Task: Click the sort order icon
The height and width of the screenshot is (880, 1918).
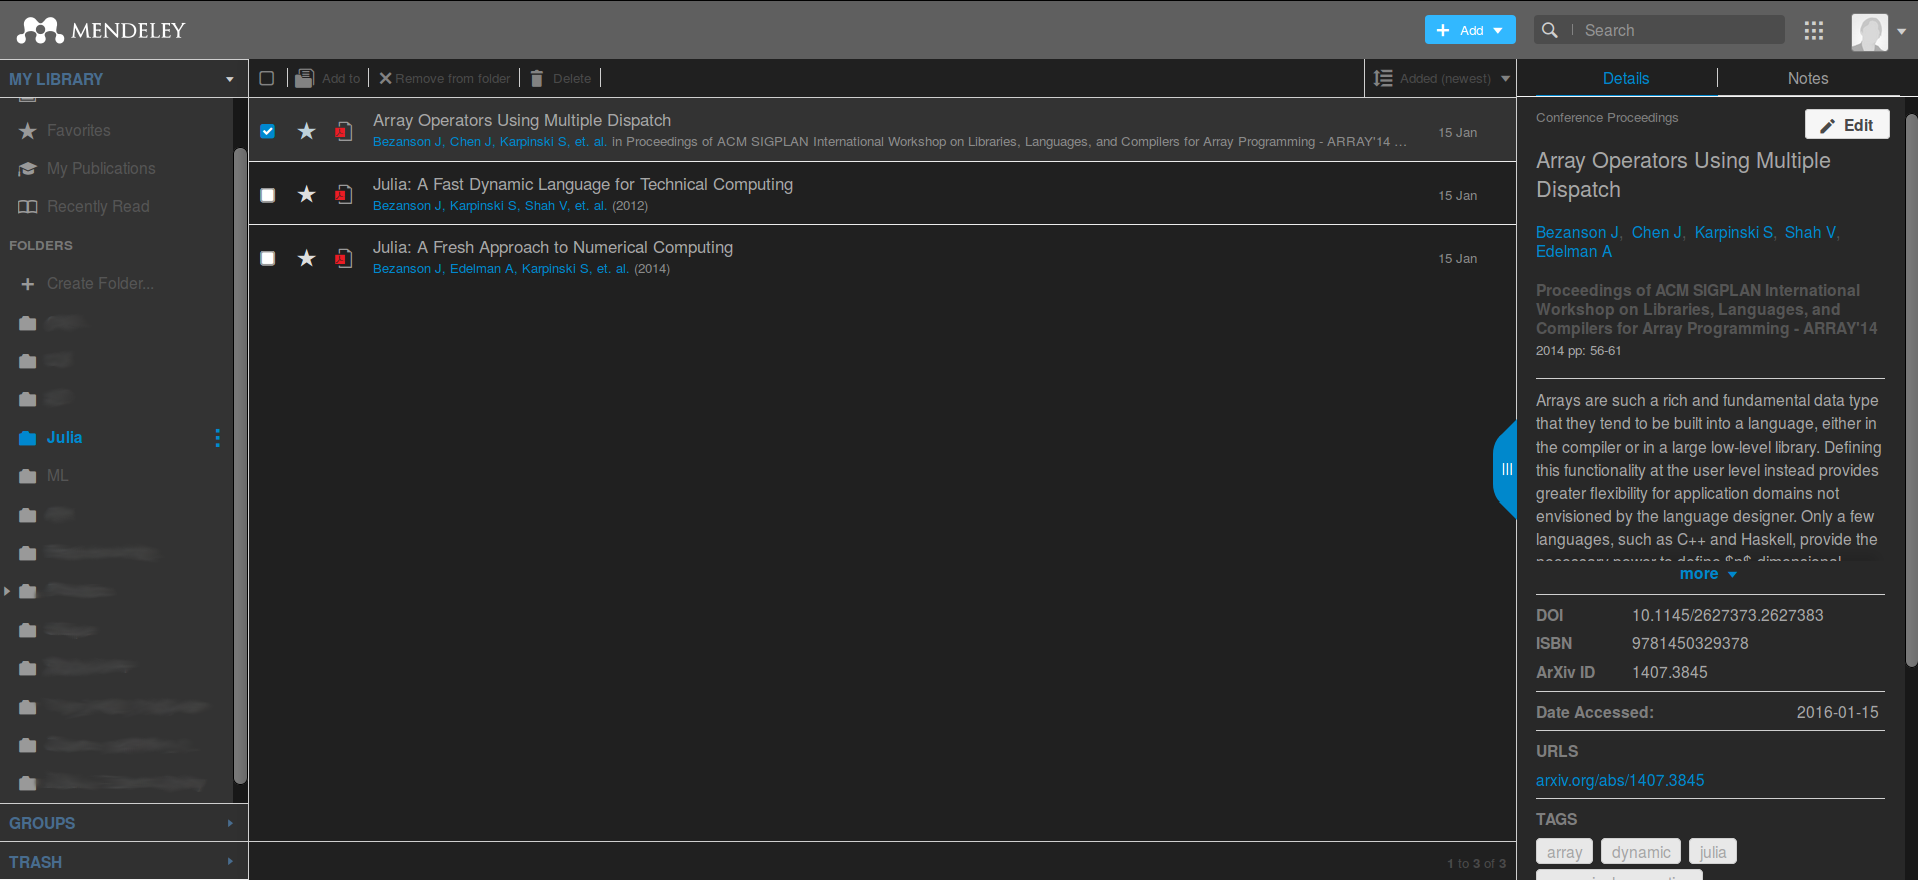Action: [x=1383, y=78]
